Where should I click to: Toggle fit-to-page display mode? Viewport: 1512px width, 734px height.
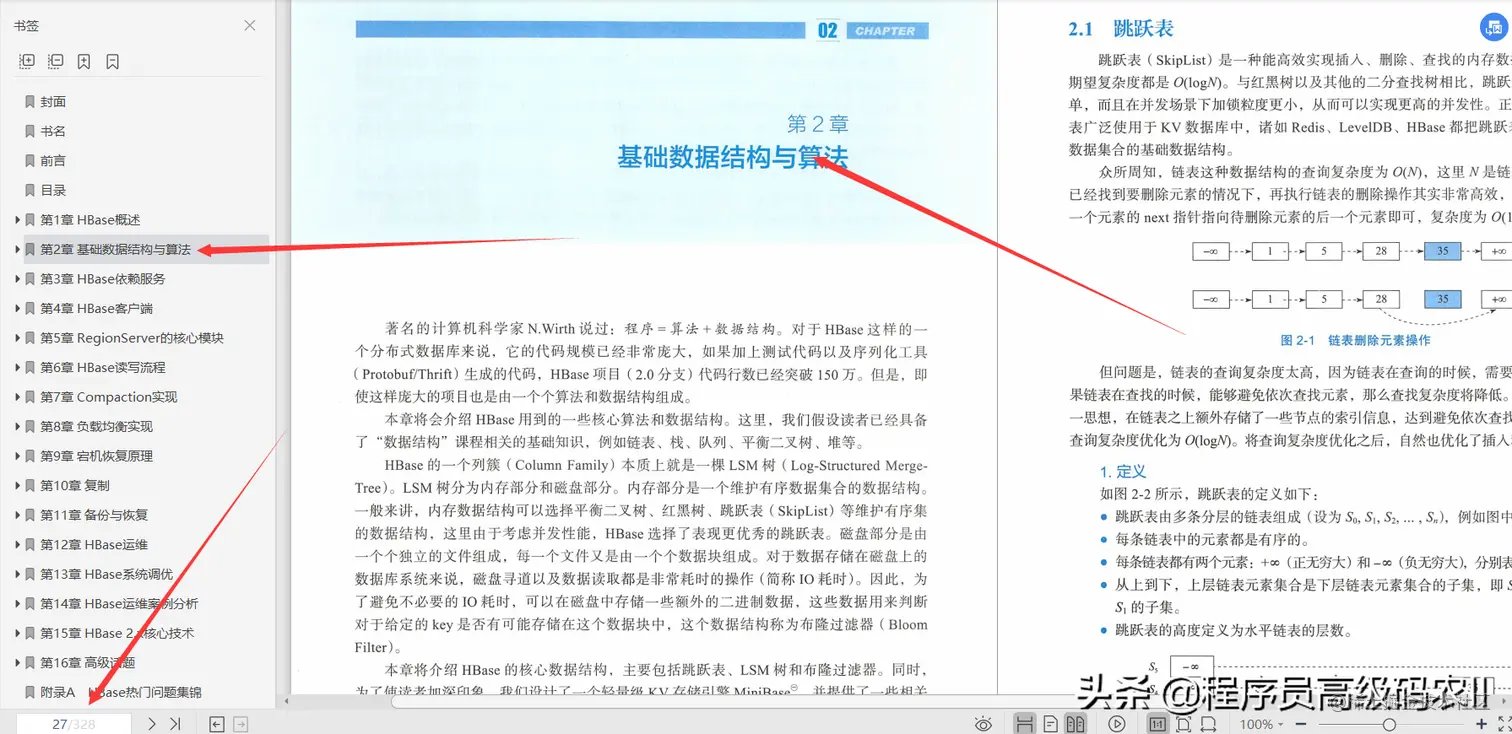(x=1185, y=723)
